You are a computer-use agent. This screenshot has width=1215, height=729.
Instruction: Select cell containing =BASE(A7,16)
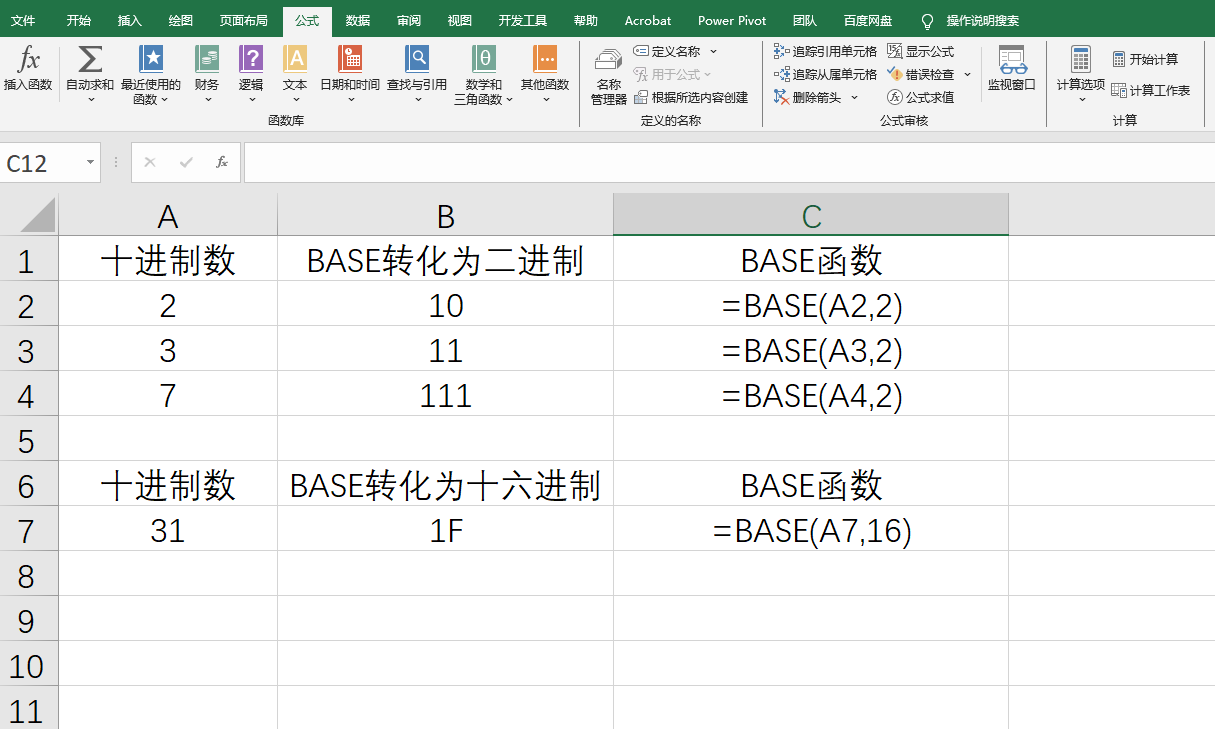tap(811, 530)
